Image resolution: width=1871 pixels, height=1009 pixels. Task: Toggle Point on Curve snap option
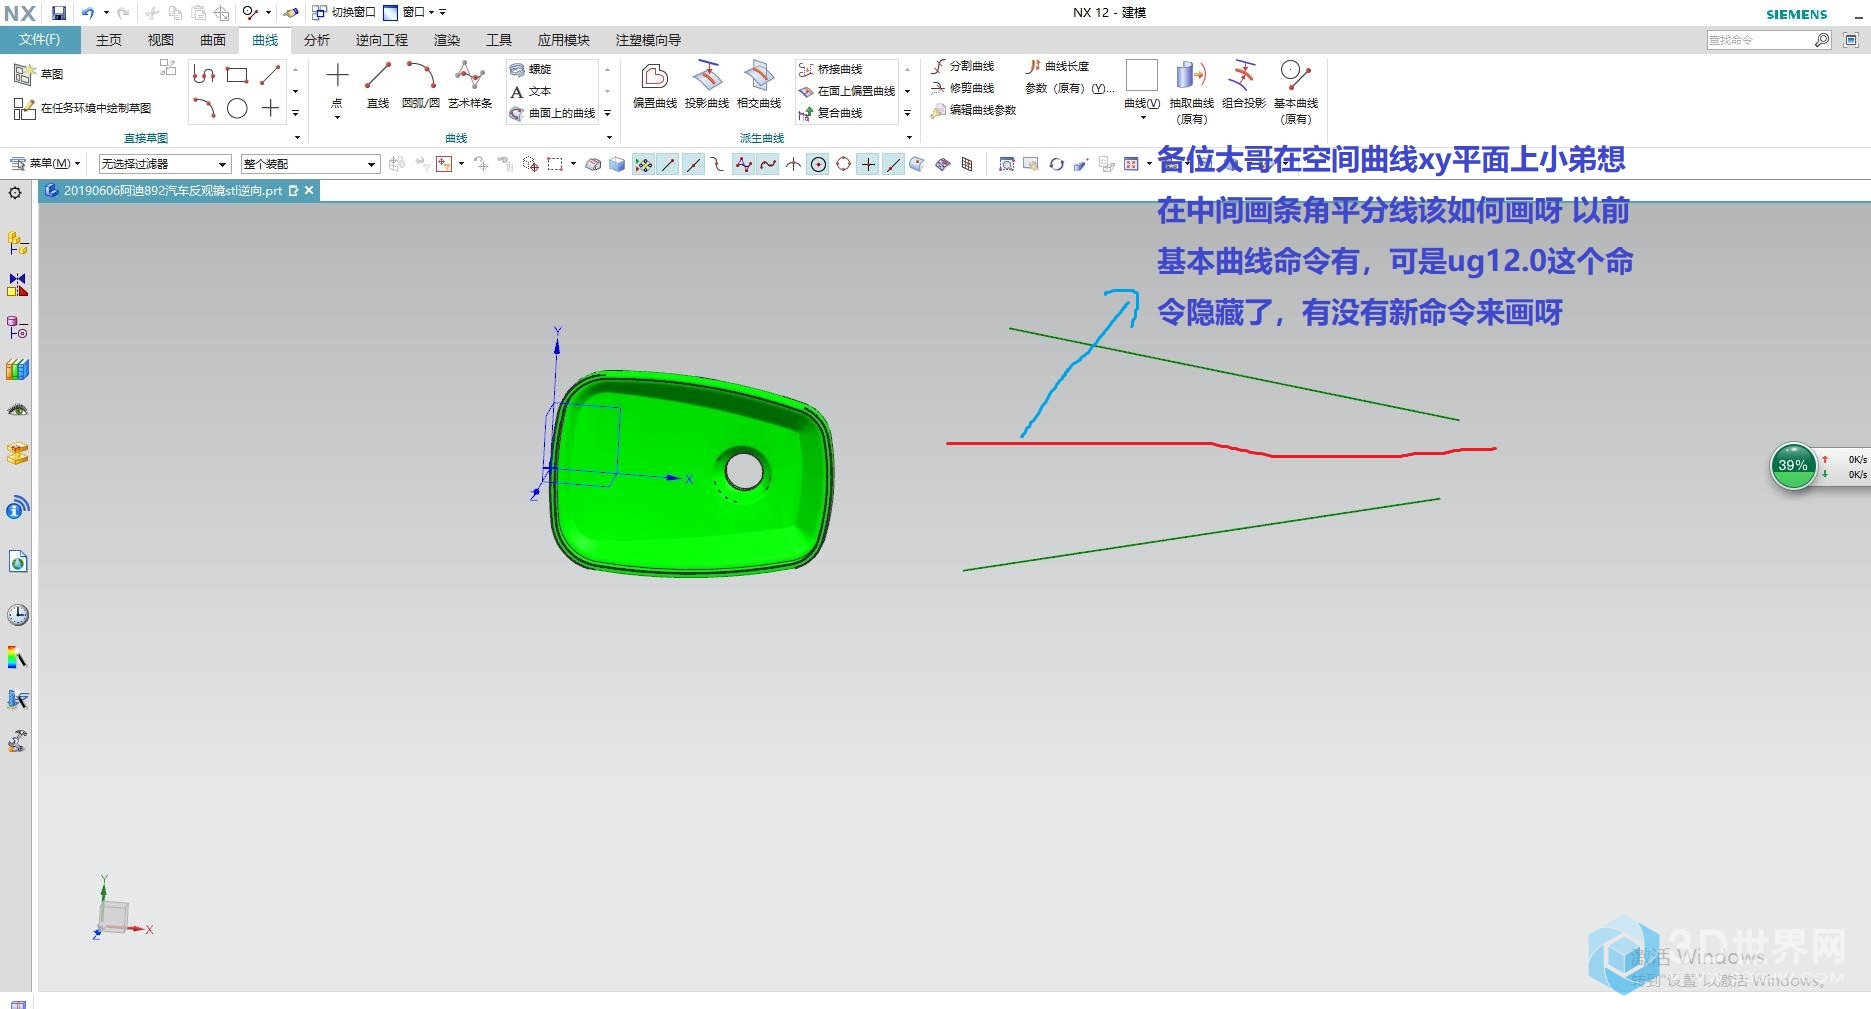tap(894, 165)
